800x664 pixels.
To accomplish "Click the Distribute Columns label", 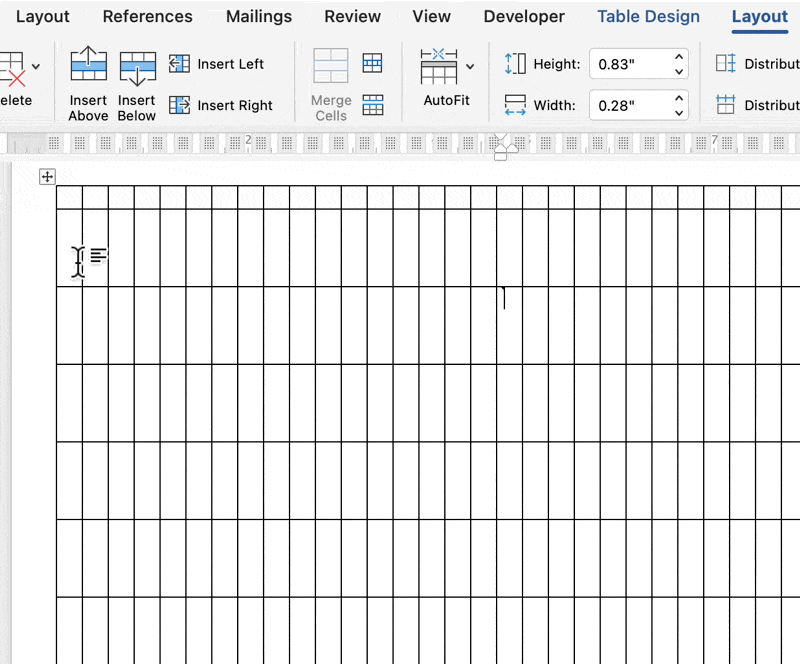I will 771,105.
